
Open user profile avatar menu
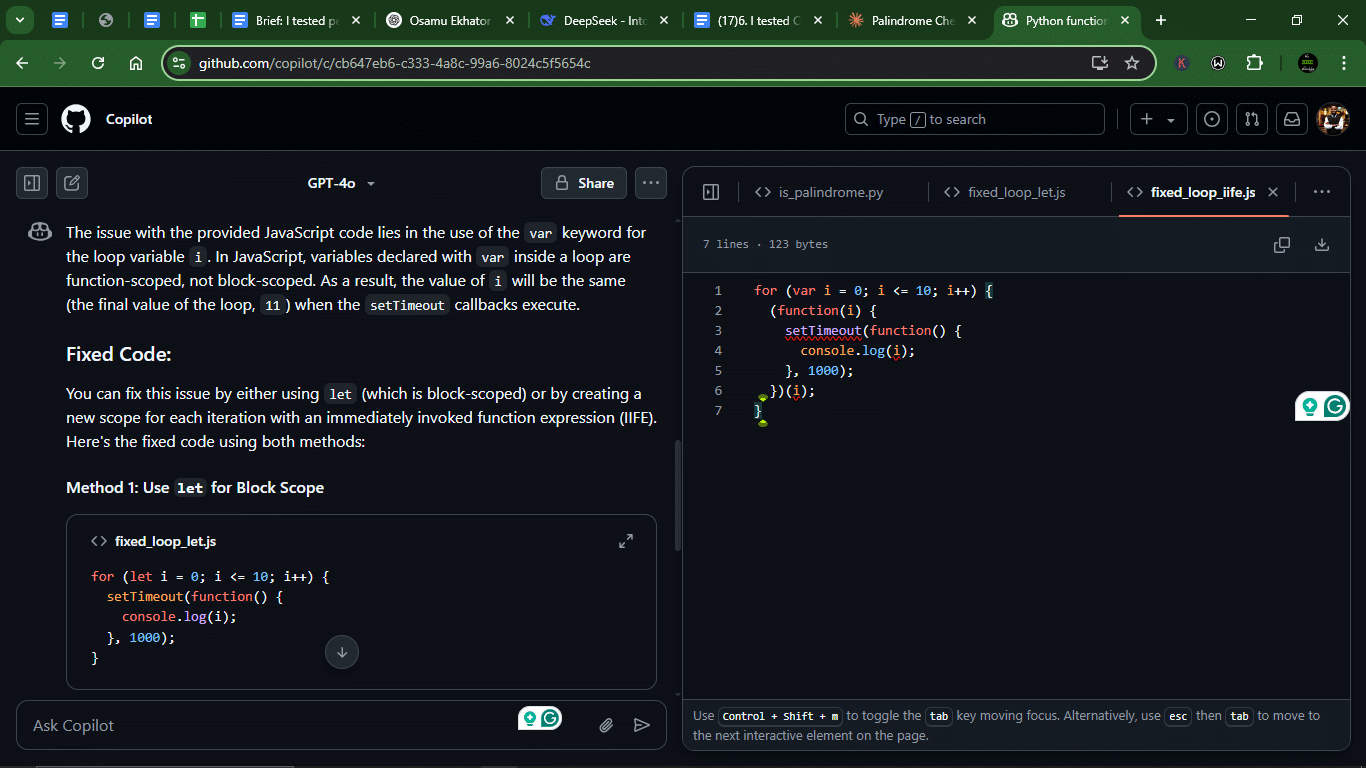[1334, 119]
